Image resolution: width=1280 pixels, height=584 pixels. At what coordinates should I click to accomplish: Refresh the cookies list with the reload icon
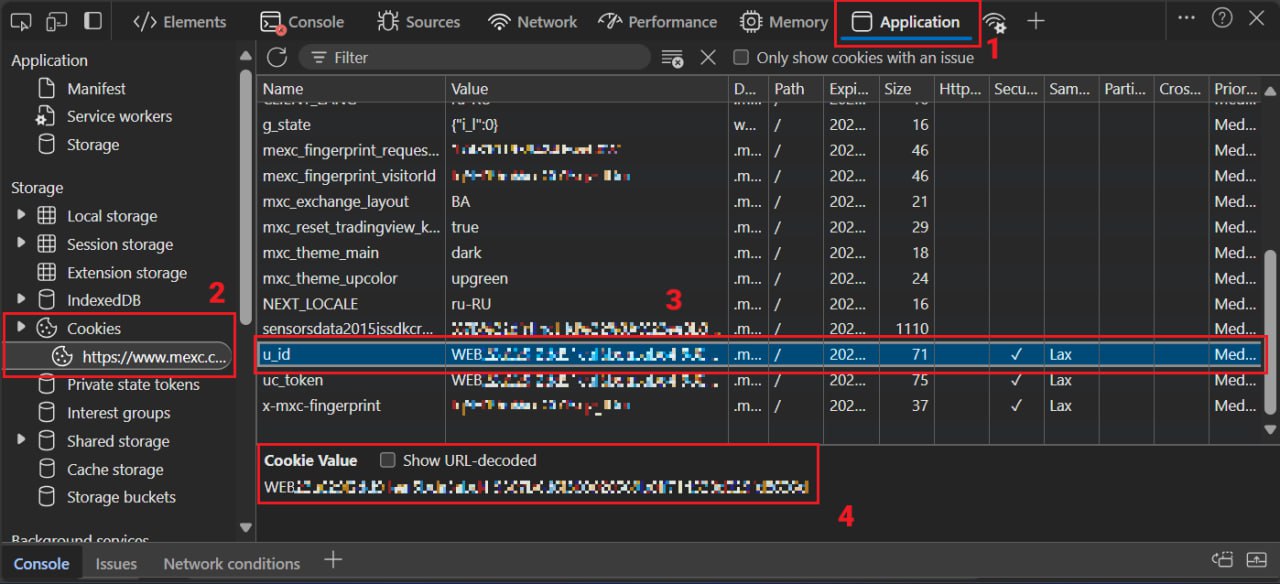pyautogui.click(x=277, y=57)
